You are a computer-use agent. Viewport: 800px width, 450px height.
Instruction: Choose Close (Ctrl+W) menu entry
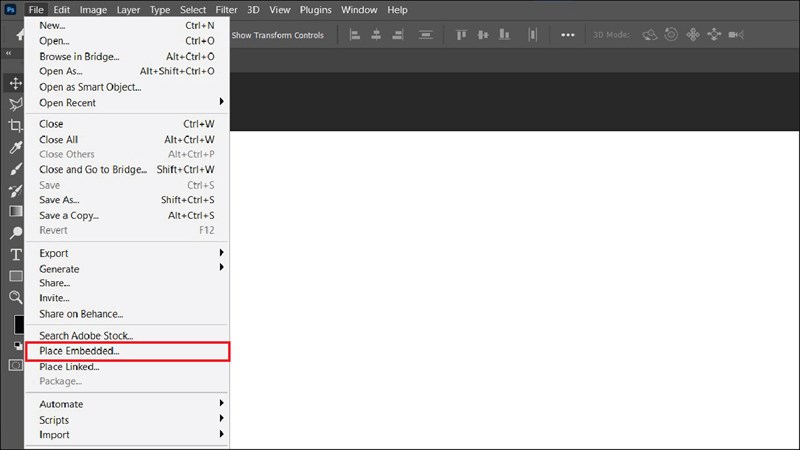127,123
